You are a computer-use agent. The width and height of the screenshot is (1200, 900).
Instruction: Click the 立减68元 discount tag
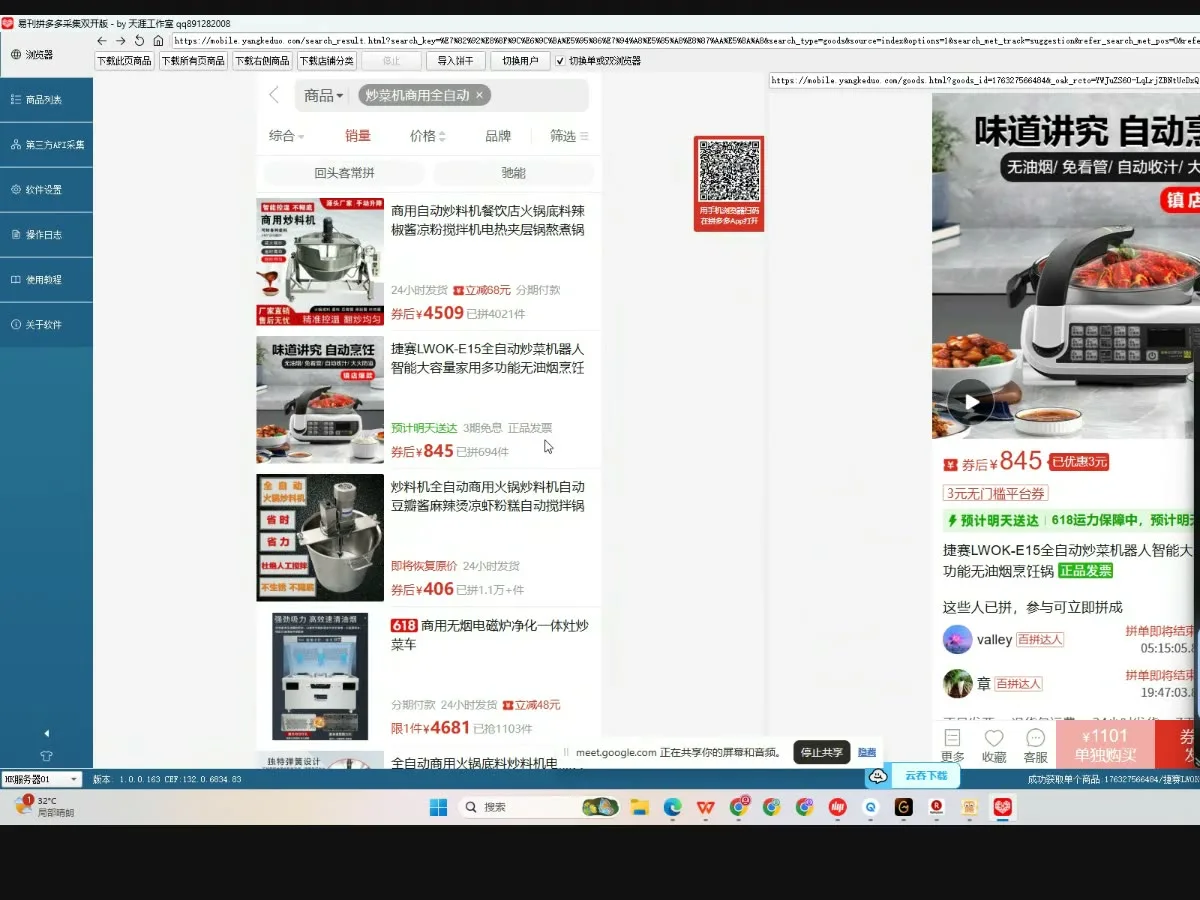[482, 290]
